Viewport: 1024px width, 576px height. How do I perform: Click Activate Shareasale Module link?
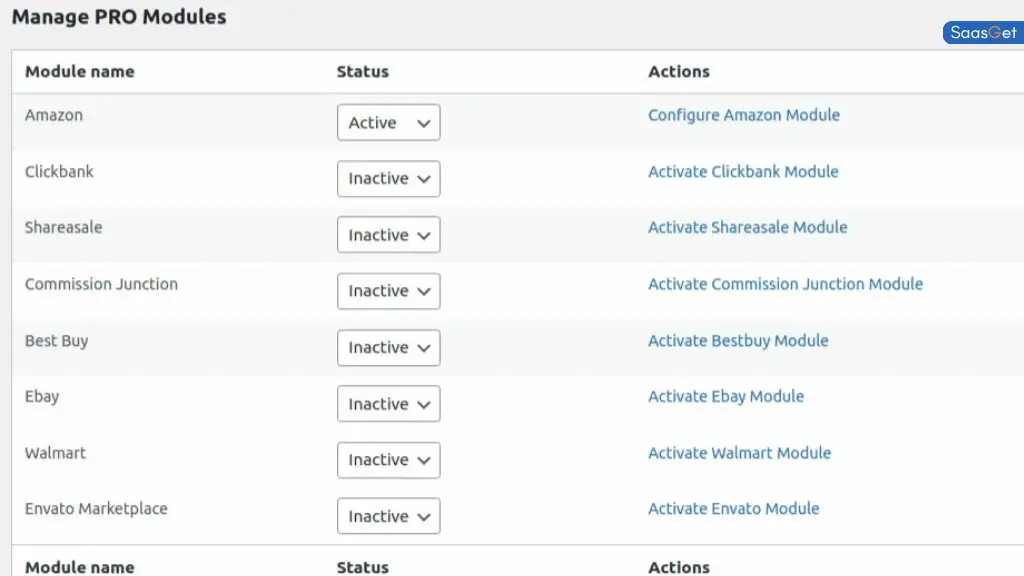click(748, 227)
